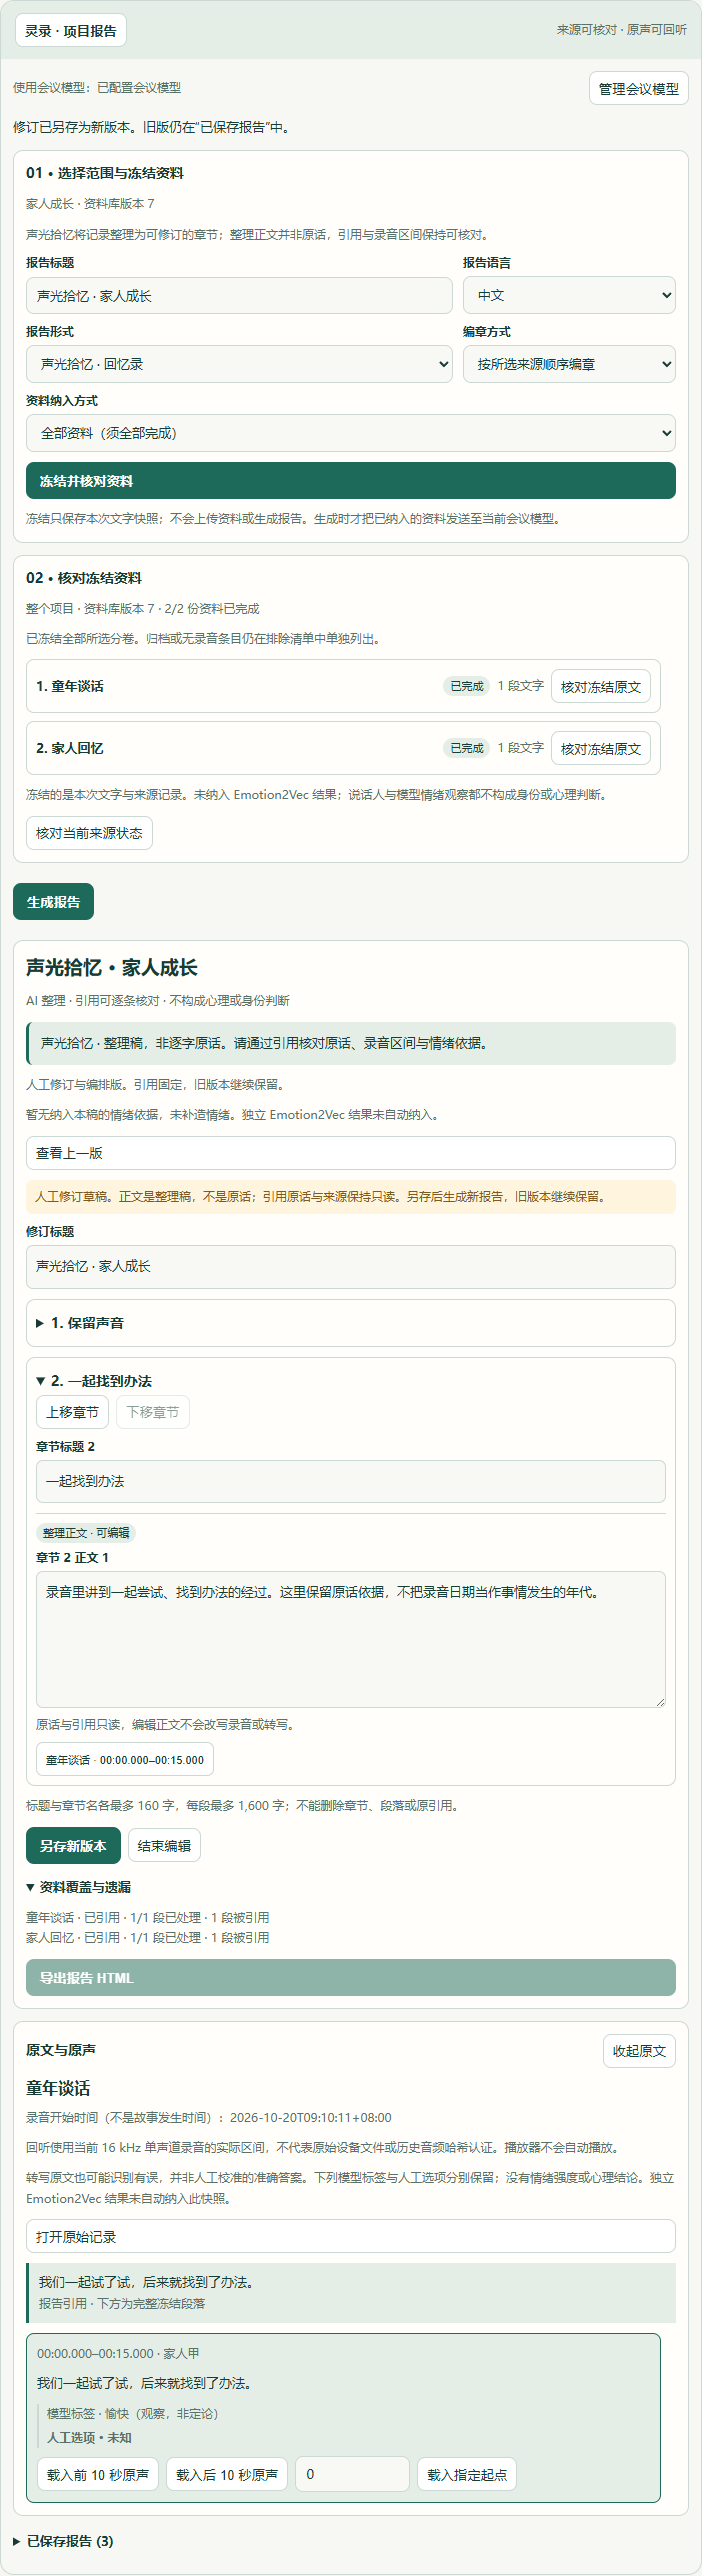Click the quoted line 报告引用 · 下方为完整冻结段落

(x=122, y=2303)
